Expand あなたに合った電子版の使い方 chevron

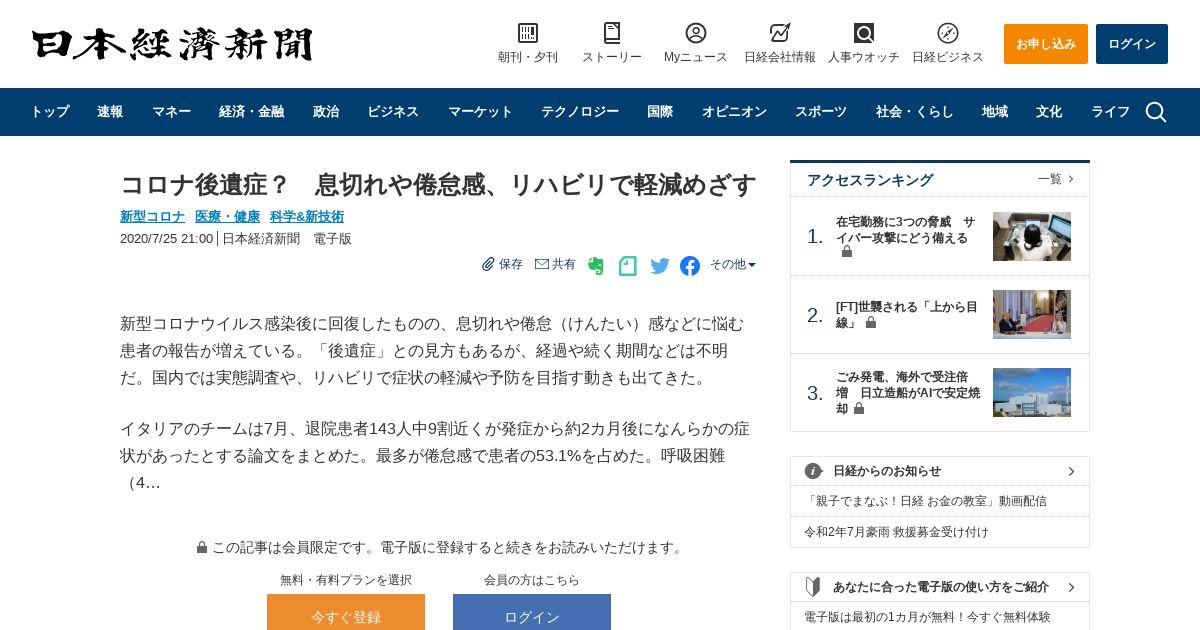point(1071,587)
